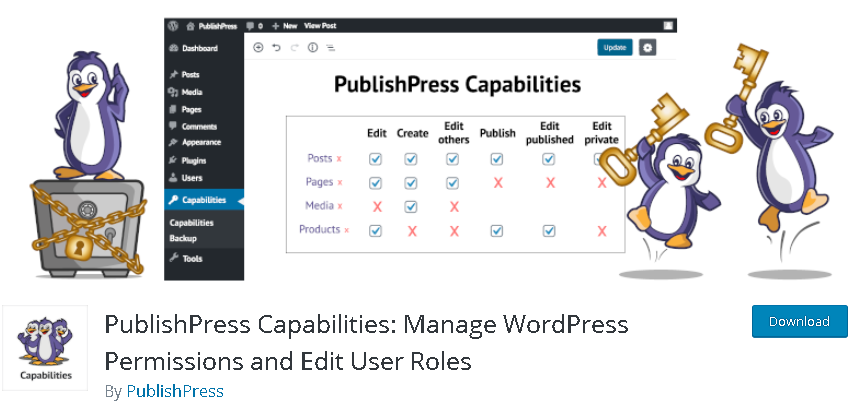Open the PublishPress site home in admin bar
Screen dimensions: 867x418
[212, 25]
